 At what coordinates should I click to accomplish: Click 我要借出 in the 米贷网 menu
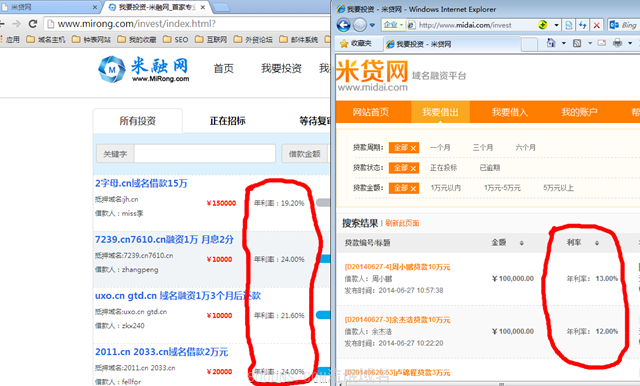pyautogui.click(x=440, y=112)
